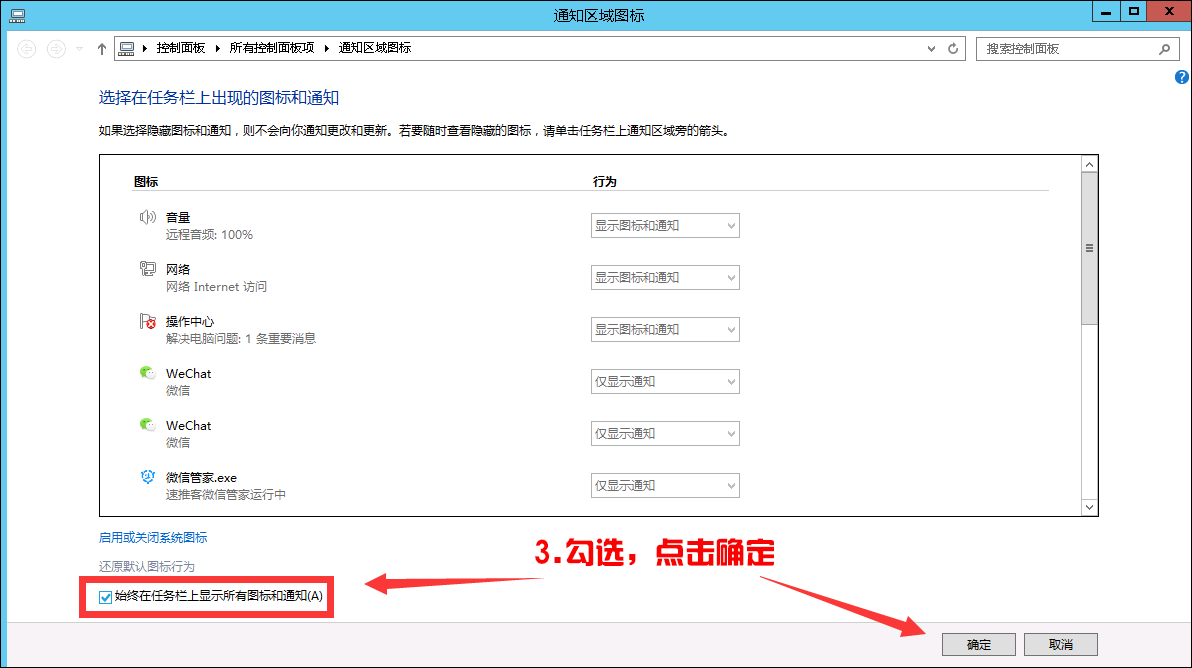
Task: Click the search magnifier icon
Action: coord(1163,47)
